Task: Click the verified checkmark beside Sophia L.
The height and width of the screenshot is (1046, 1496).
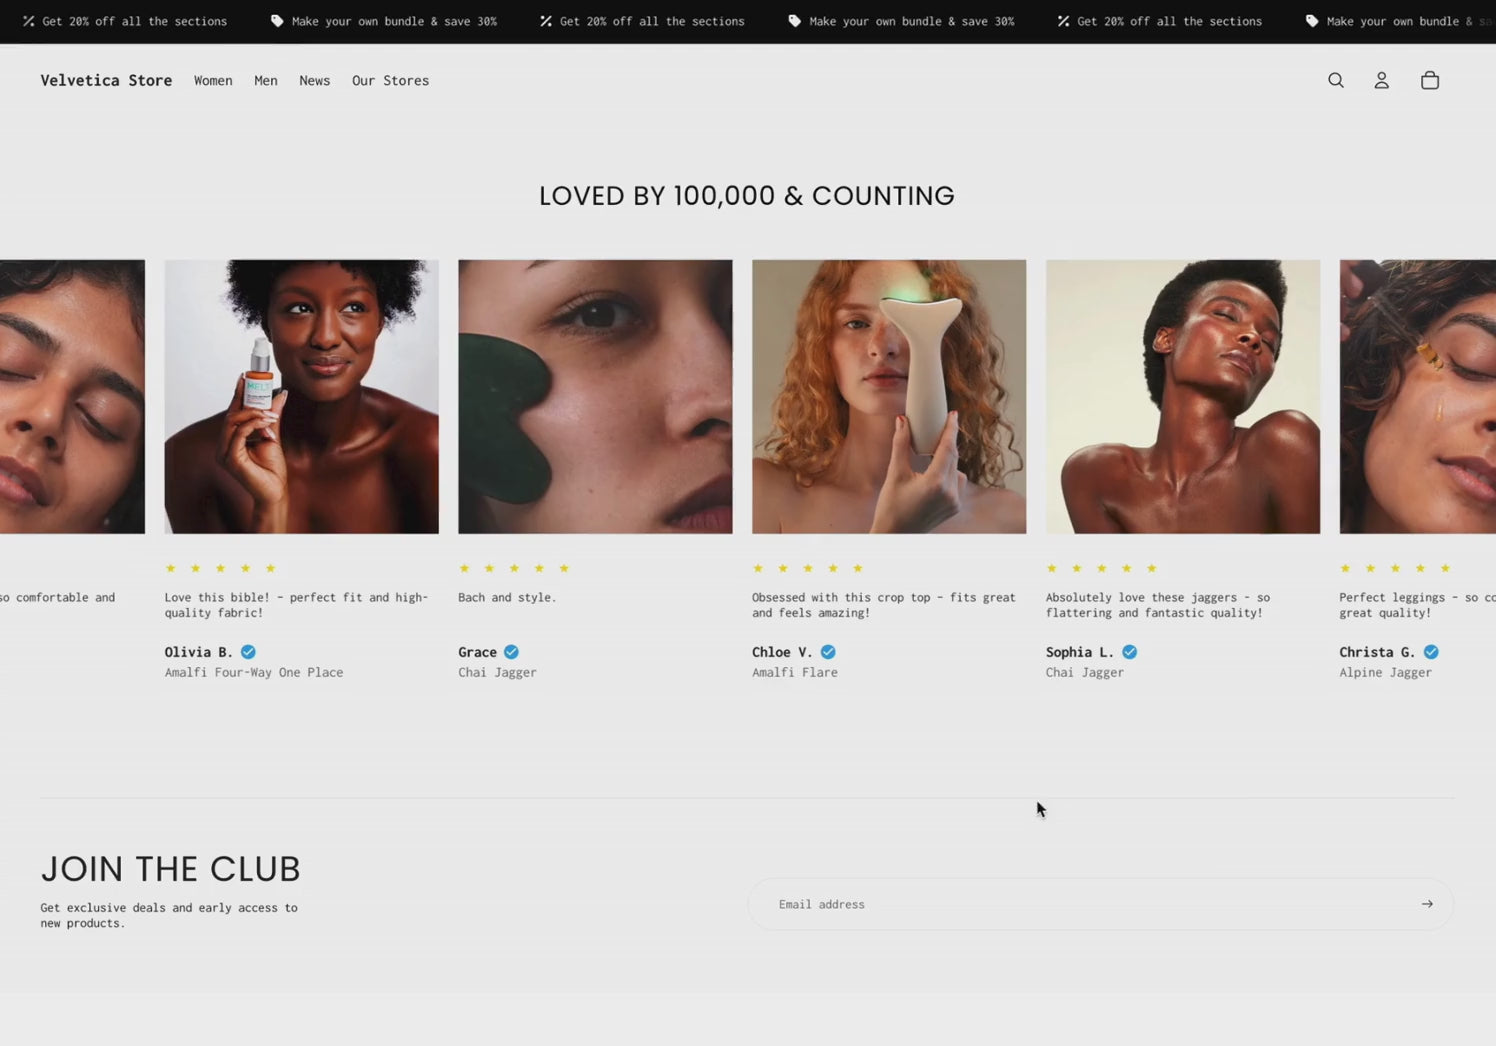Action: (x=1129, y=651)
